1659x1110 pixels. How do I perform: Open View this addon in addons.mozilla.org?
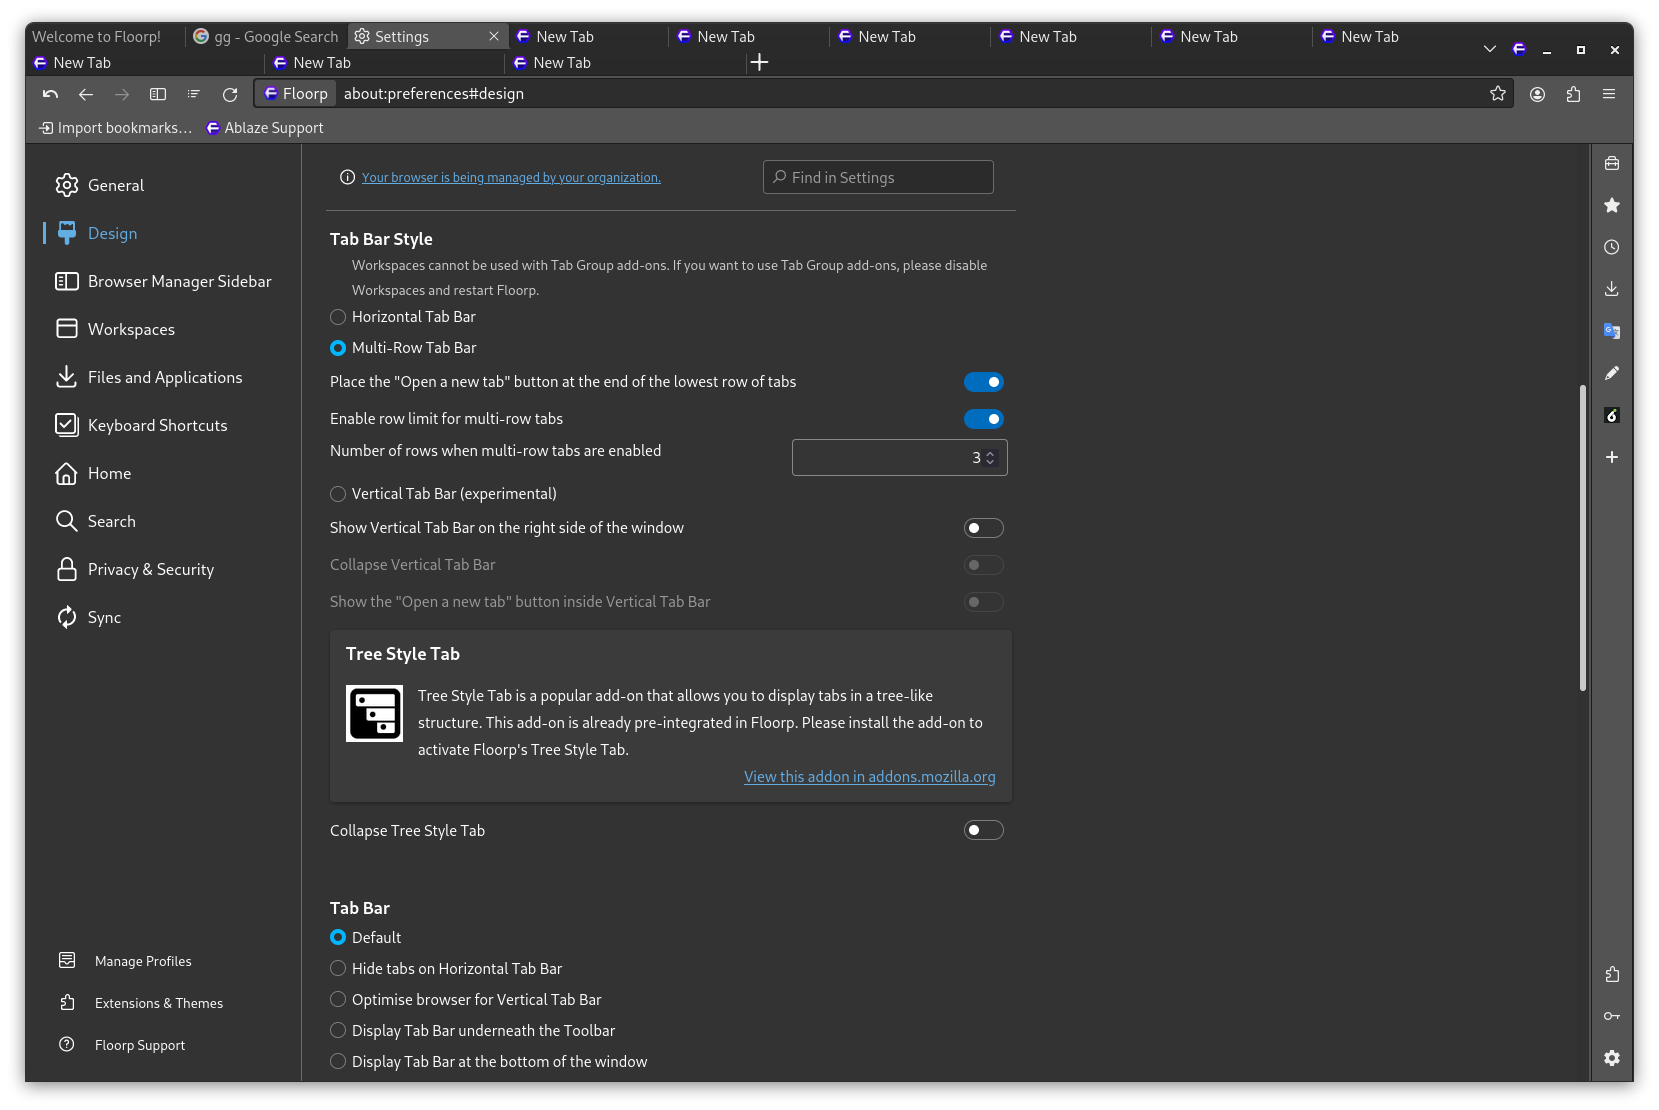[869, 776]
